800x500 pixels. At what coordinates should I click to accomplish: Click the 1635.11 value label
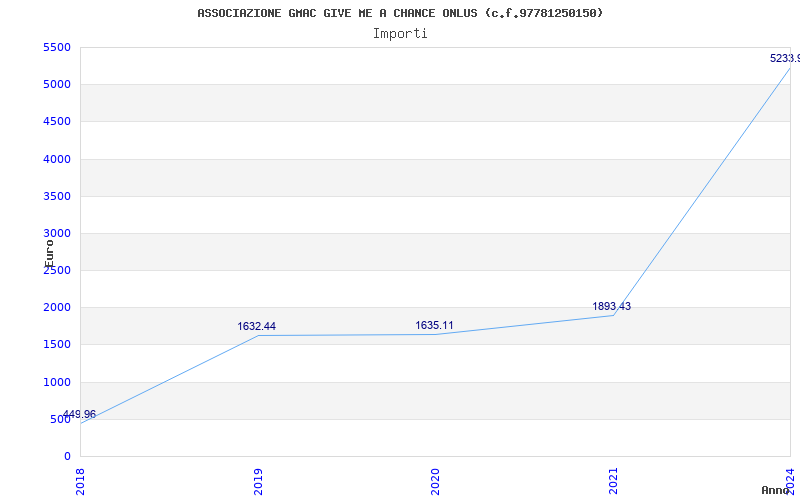tap(434, 326)
